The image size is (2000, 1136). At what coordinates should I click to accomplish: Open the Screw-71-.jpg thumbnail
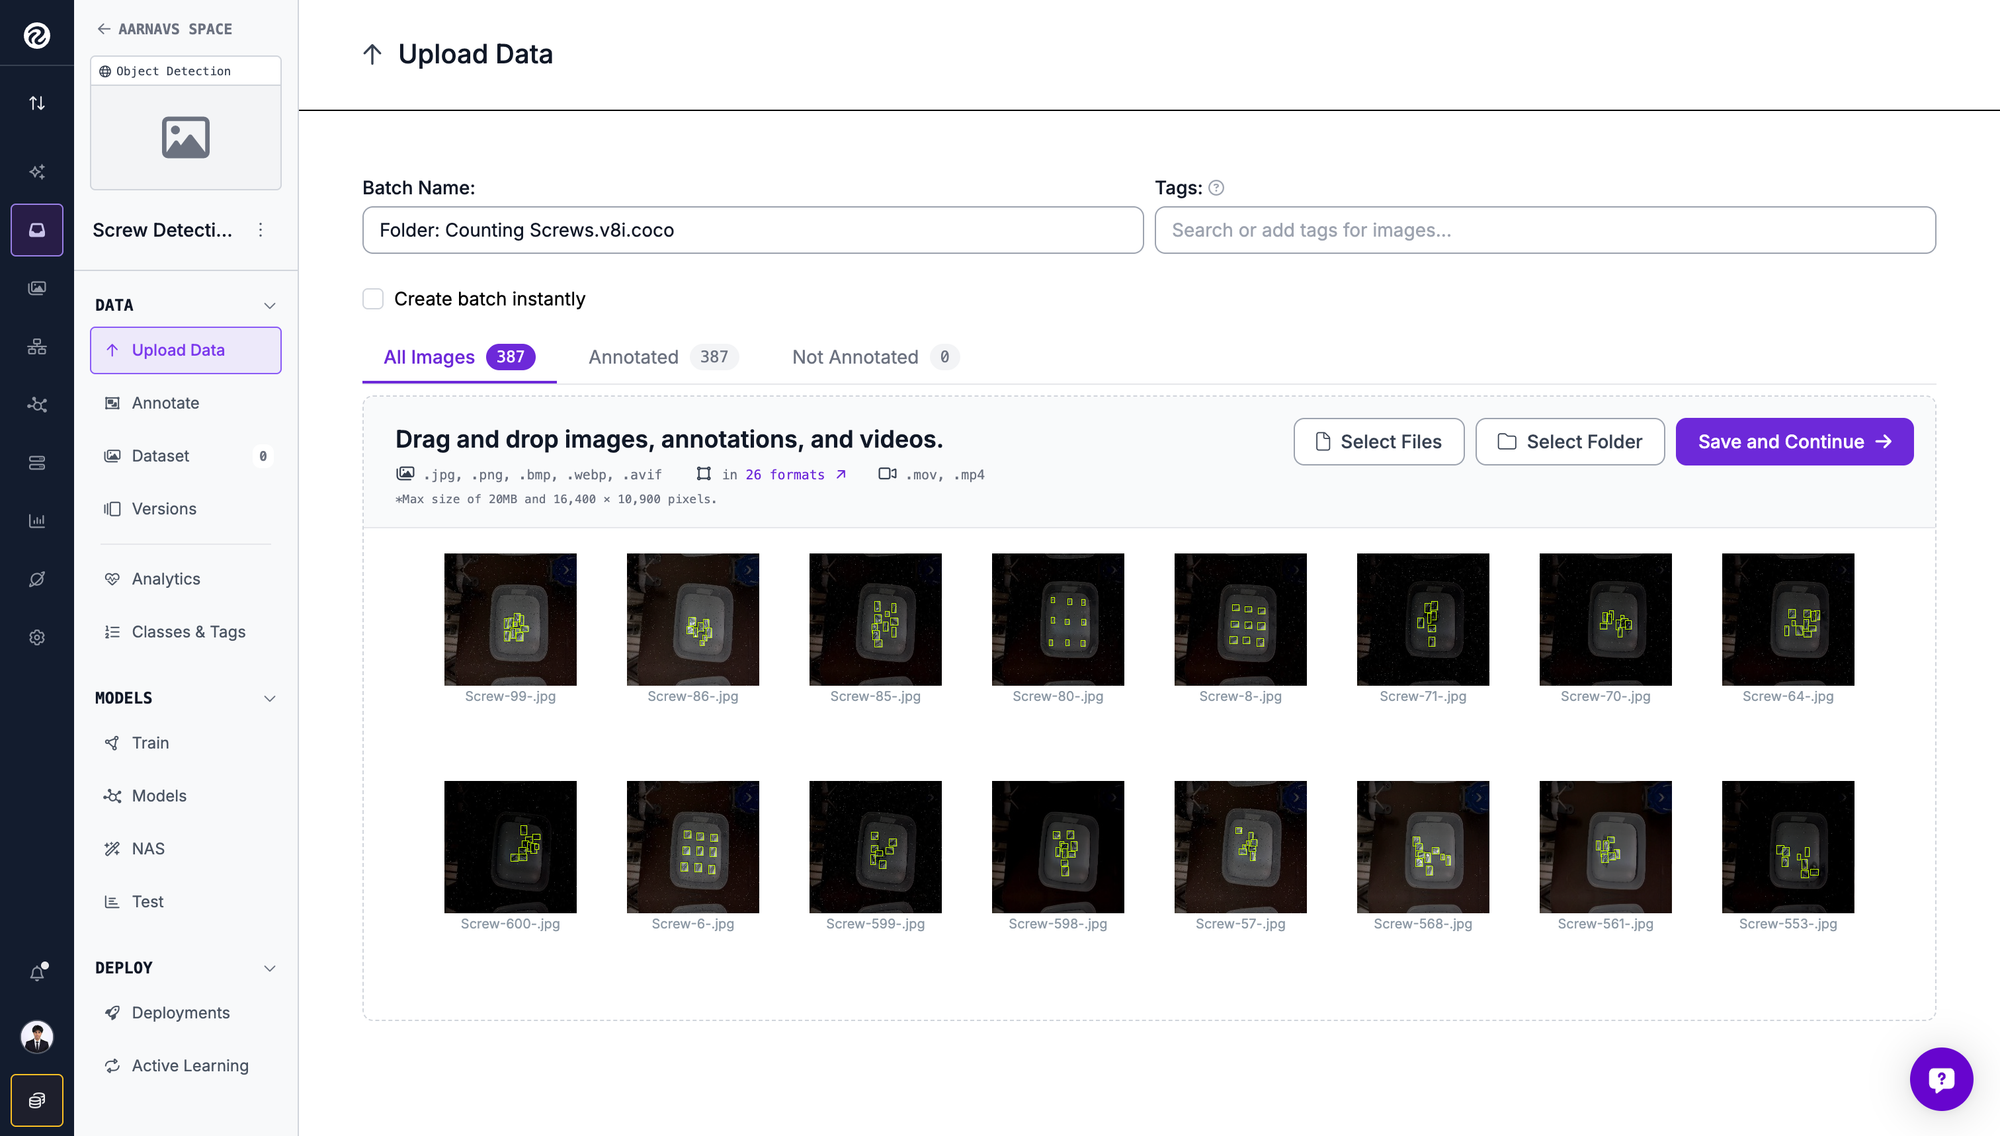click(1423, 620)
